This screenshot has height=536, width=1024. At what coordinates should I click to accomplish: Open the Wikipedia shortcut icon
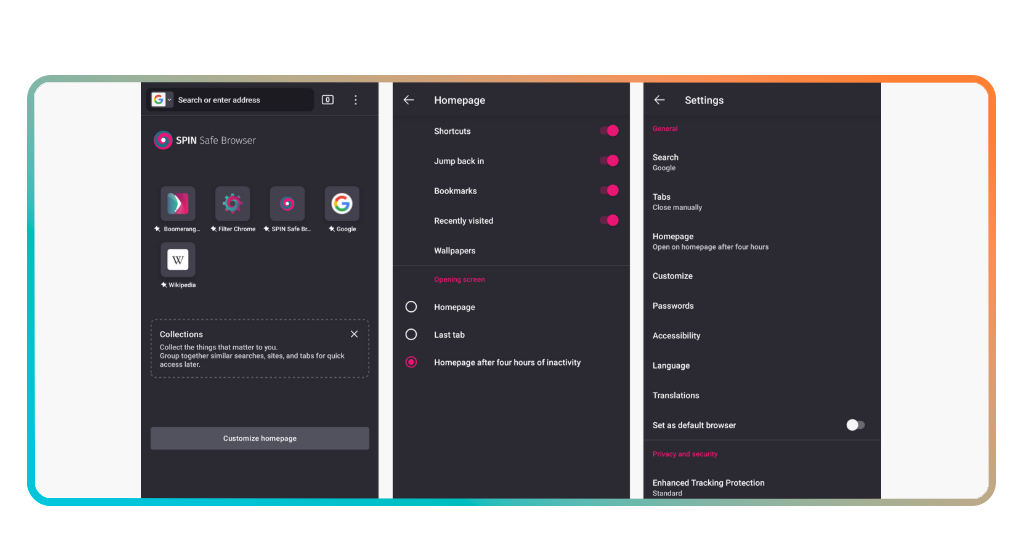coord(178,260)
